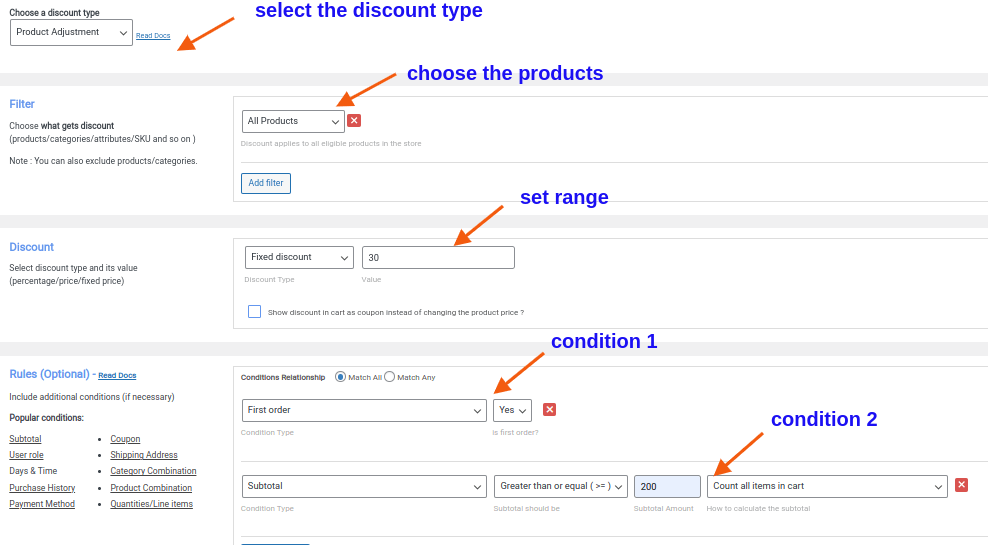Image resolution: width=988 pixels, height=545 pixels.
Task: Select the Match All radio button
Action: (340, 377)
